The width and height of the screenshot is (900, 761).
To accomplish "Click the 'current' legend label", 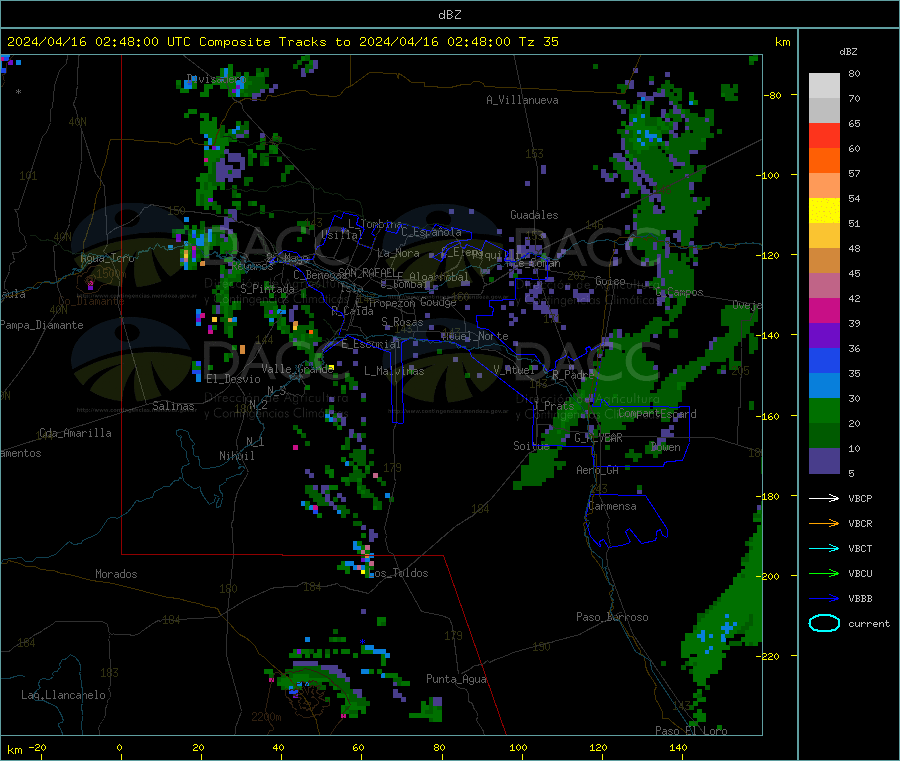I will pos(869,624).
